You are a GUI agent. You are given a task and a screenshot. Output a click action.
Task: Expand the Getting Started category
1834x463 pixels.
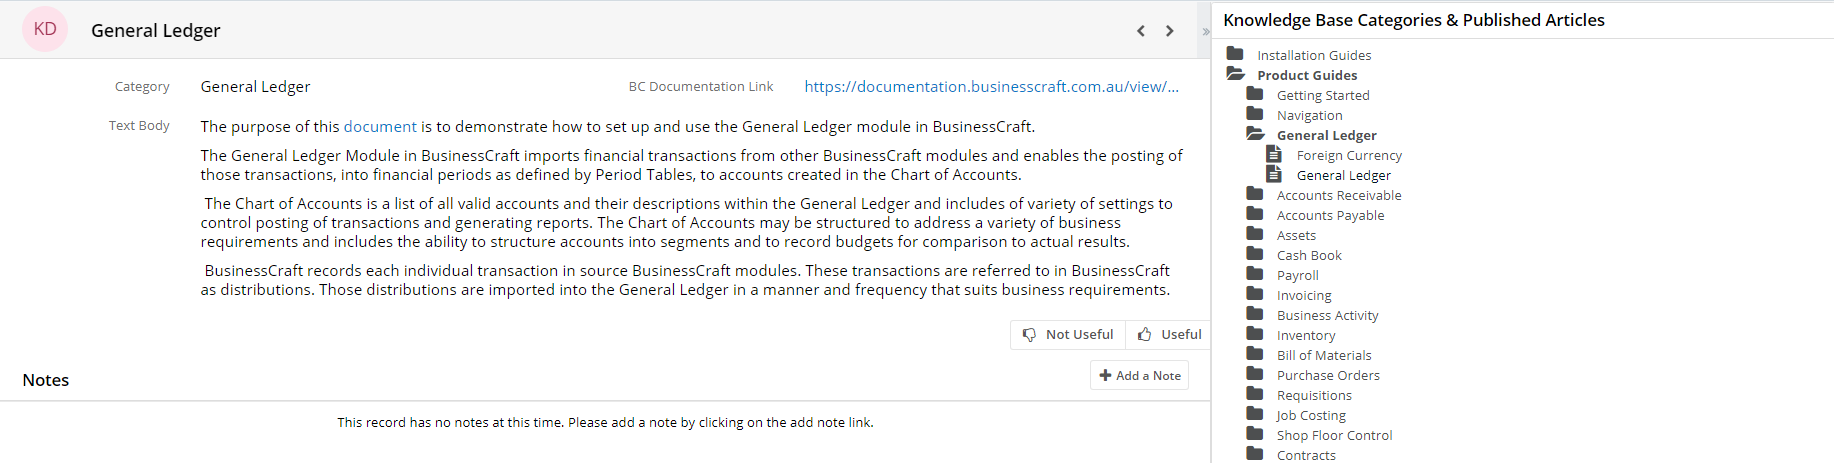coord(1323,95)
